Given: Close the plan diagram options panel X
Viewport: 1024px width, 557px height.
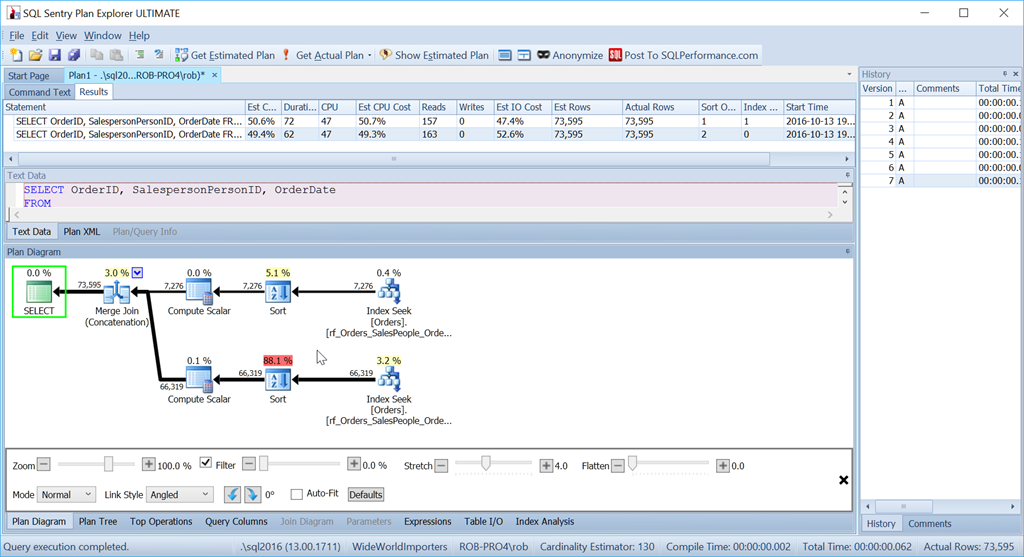Looking at the screenshot, I should click(x=843, y=480).
